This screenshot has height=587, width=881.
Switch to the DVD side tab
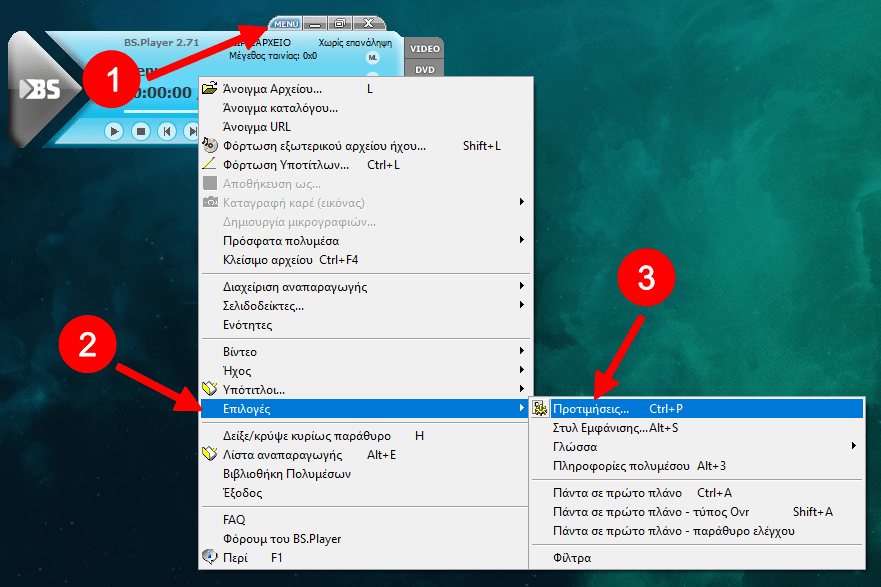(x=425, y=70)
